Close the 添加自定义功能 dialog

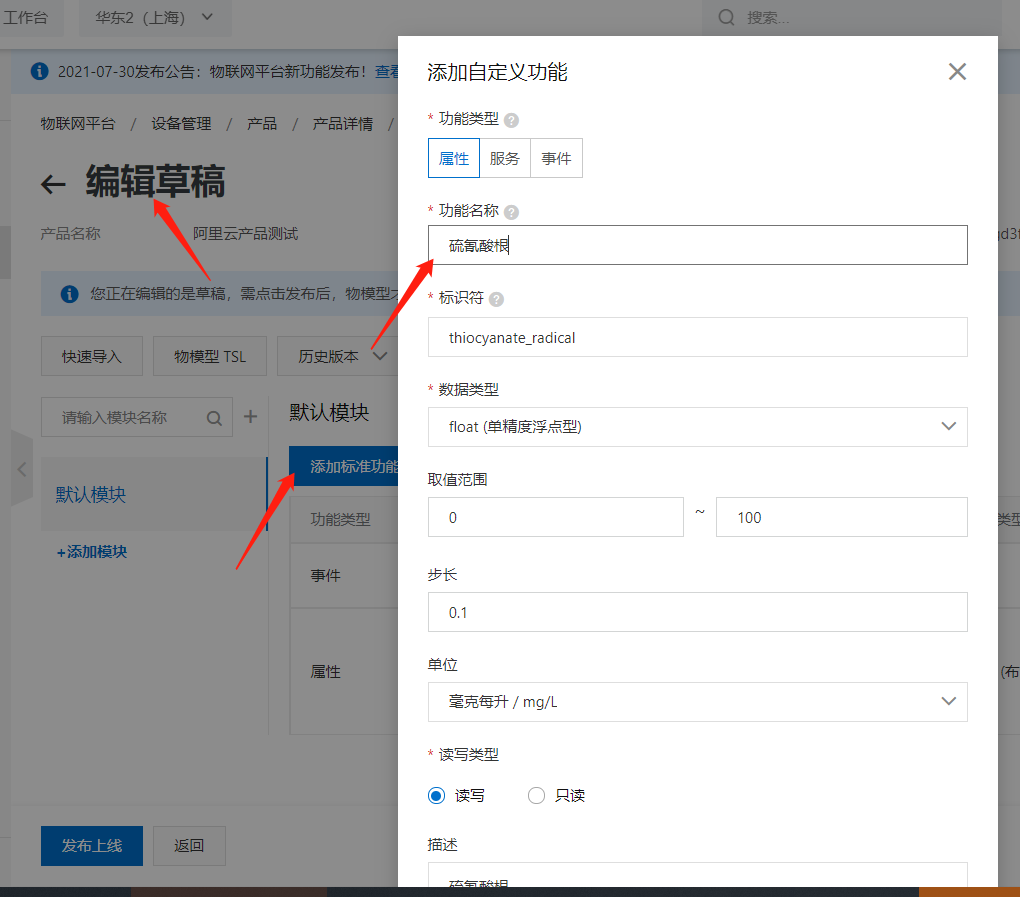click(x=957, y=72)
